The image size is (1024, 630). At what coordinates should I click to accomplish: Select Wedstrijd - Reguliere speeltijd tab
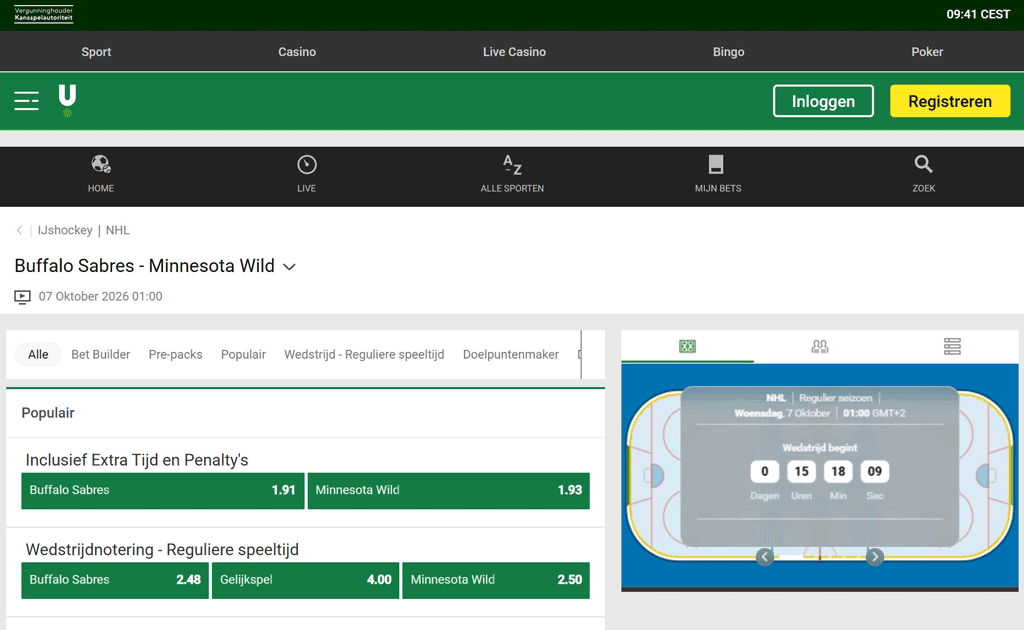364,354
